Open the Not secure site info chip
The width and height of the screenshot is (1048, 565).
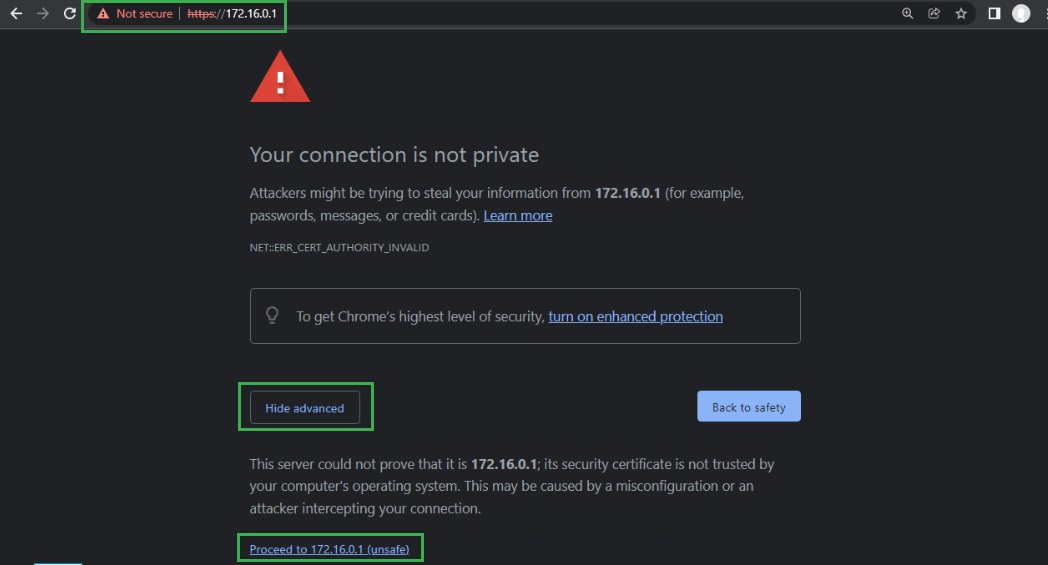(135, 14)
